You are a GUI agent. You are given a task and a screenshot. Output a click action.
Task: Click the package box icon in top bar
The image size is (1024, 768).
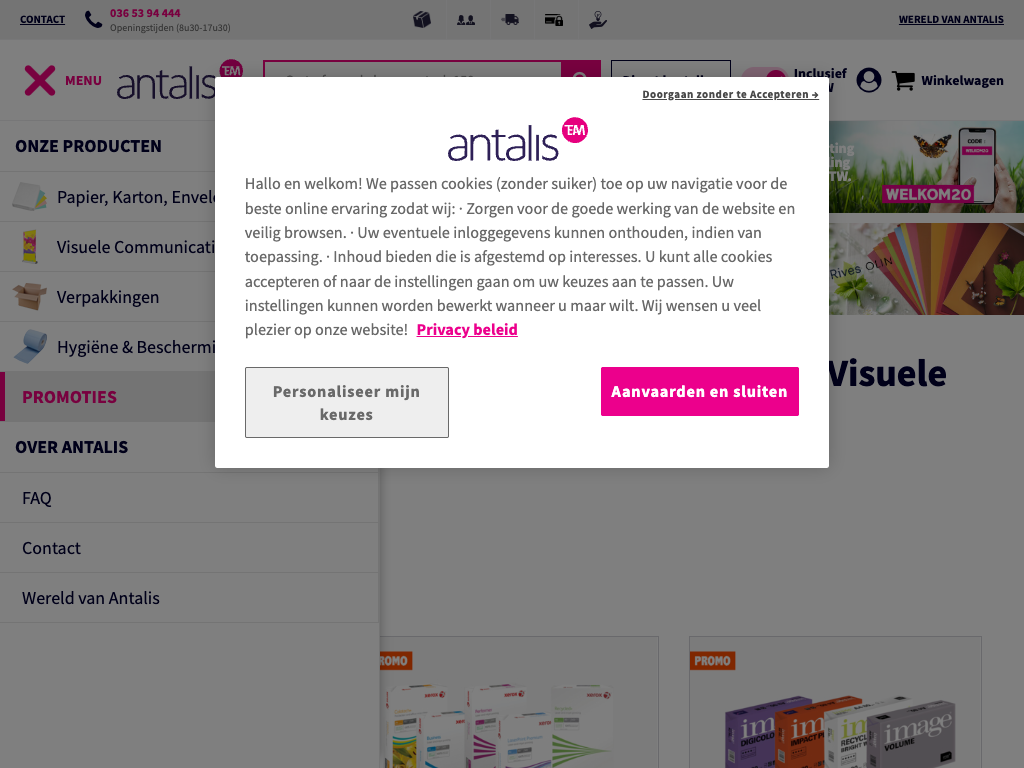[x=422, y=20]
